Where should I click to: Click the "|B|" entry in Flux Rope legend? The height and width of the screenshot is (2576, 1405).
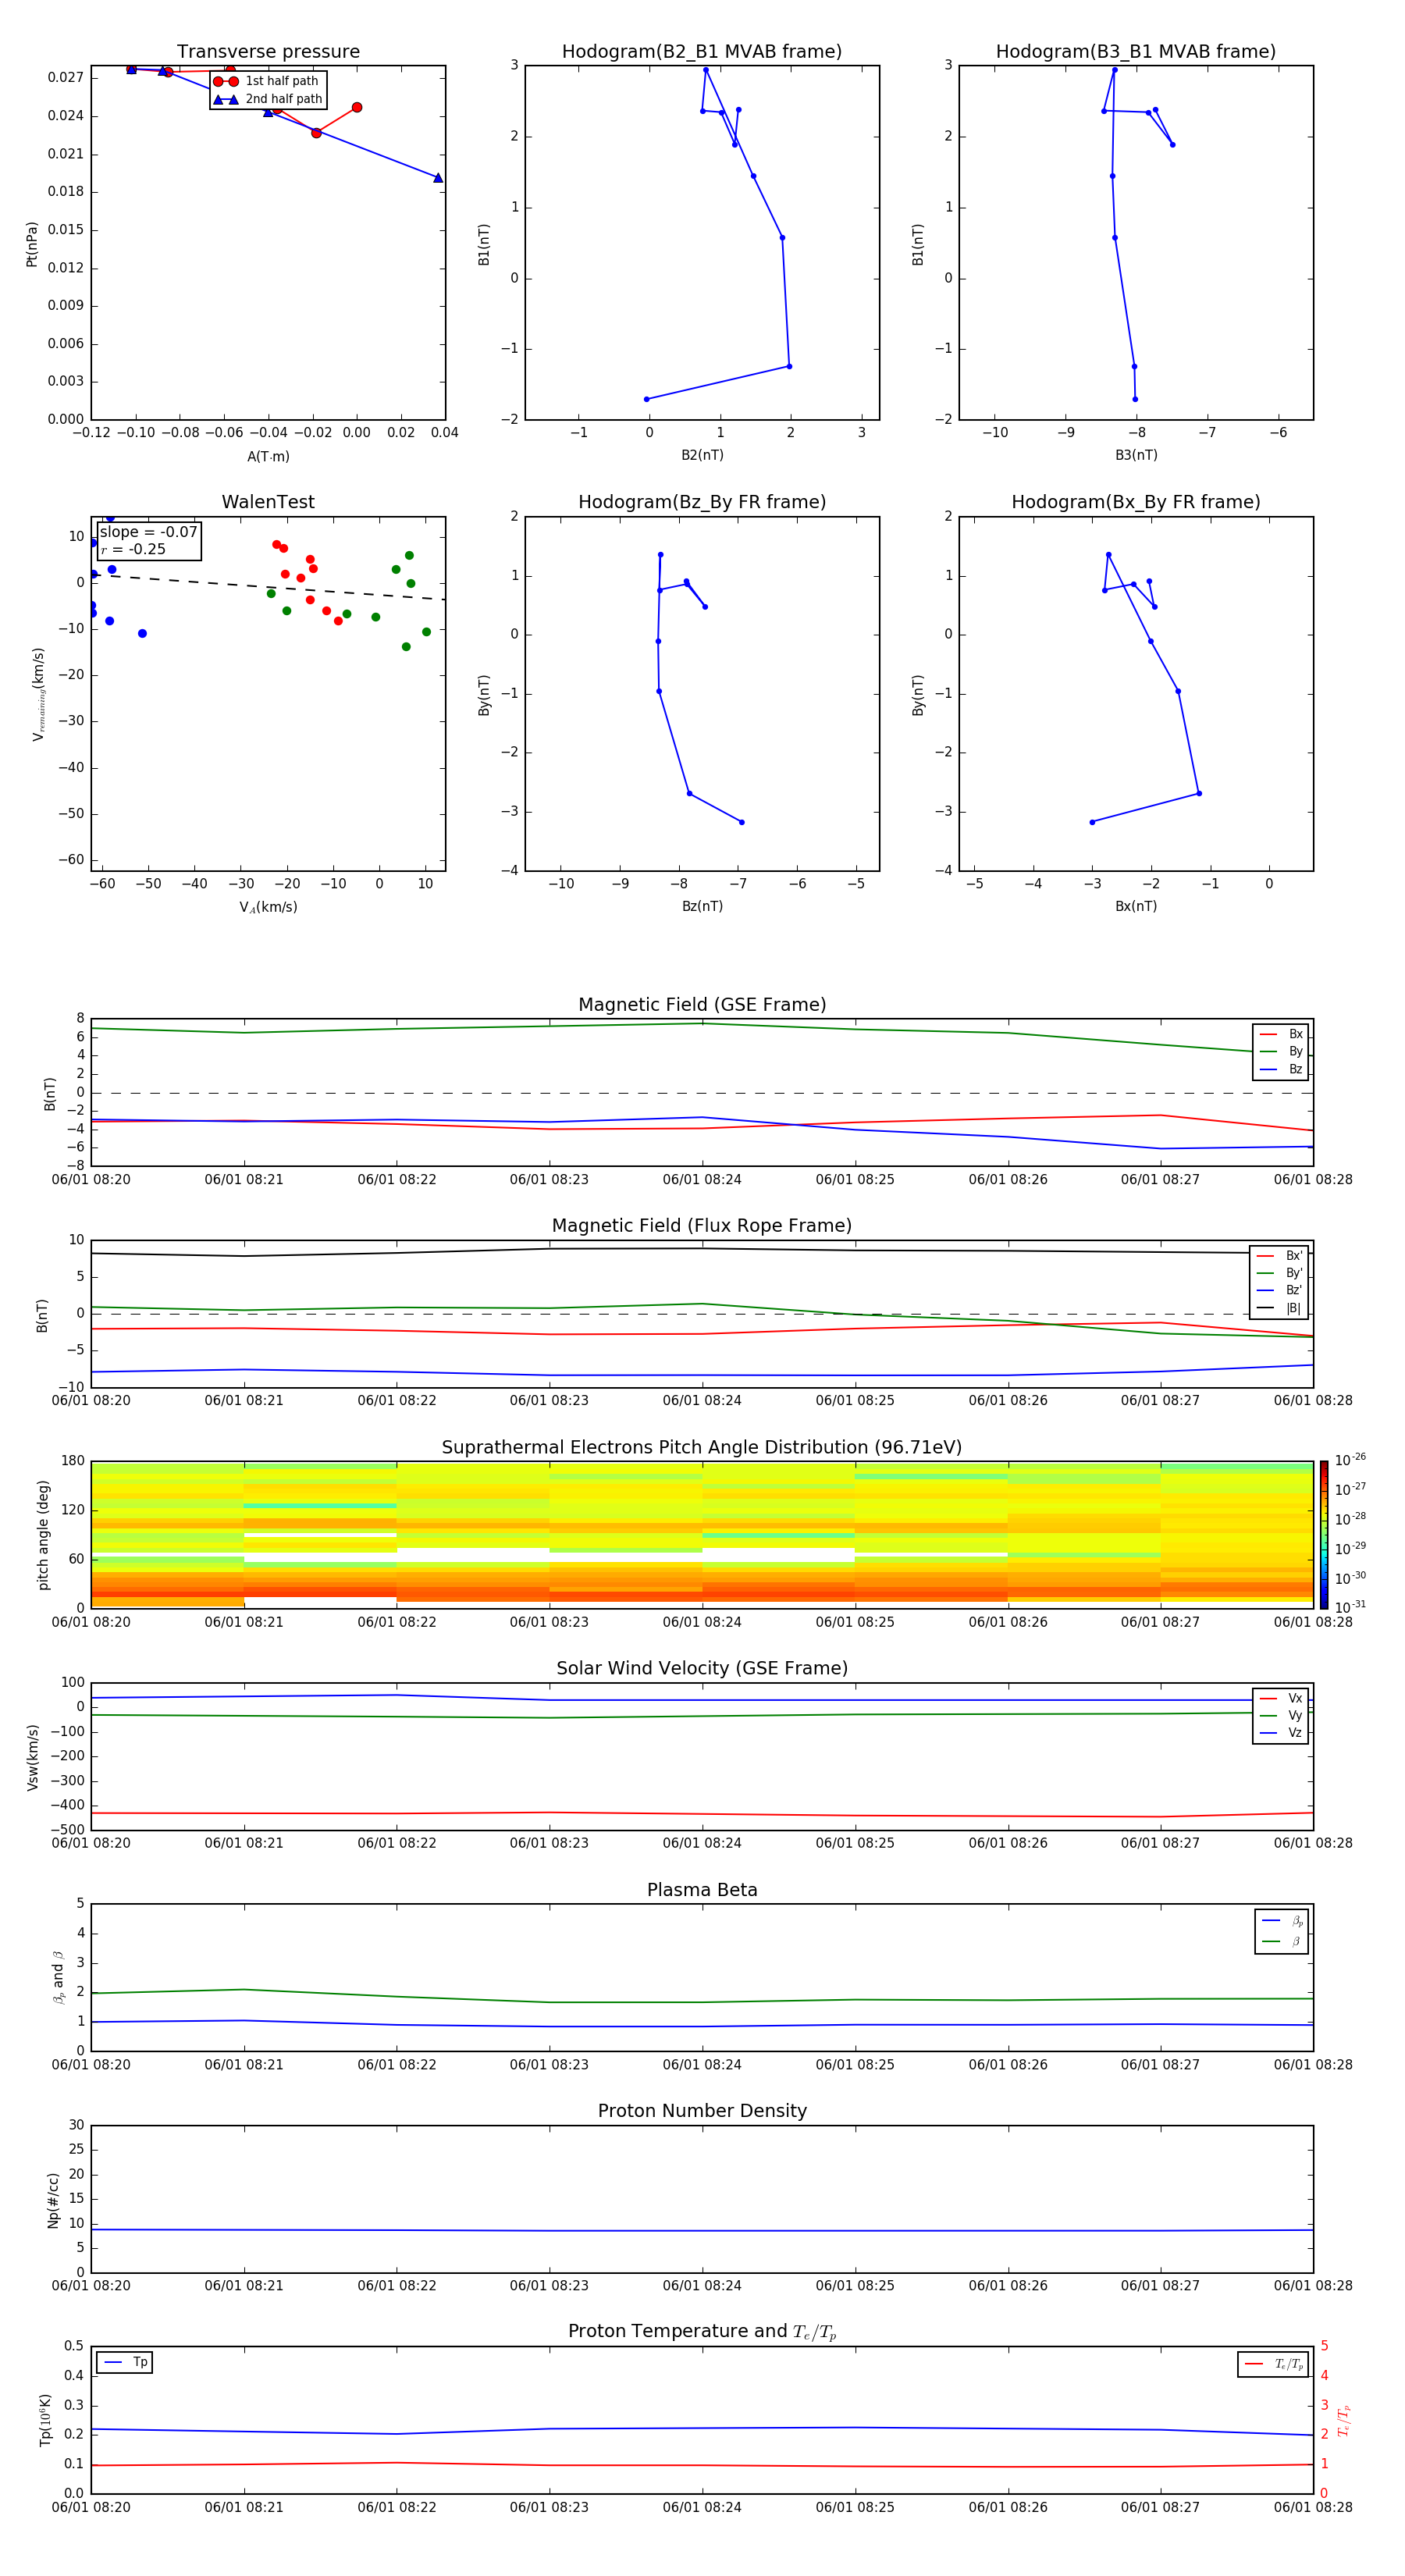(x=1279, y=1308)
